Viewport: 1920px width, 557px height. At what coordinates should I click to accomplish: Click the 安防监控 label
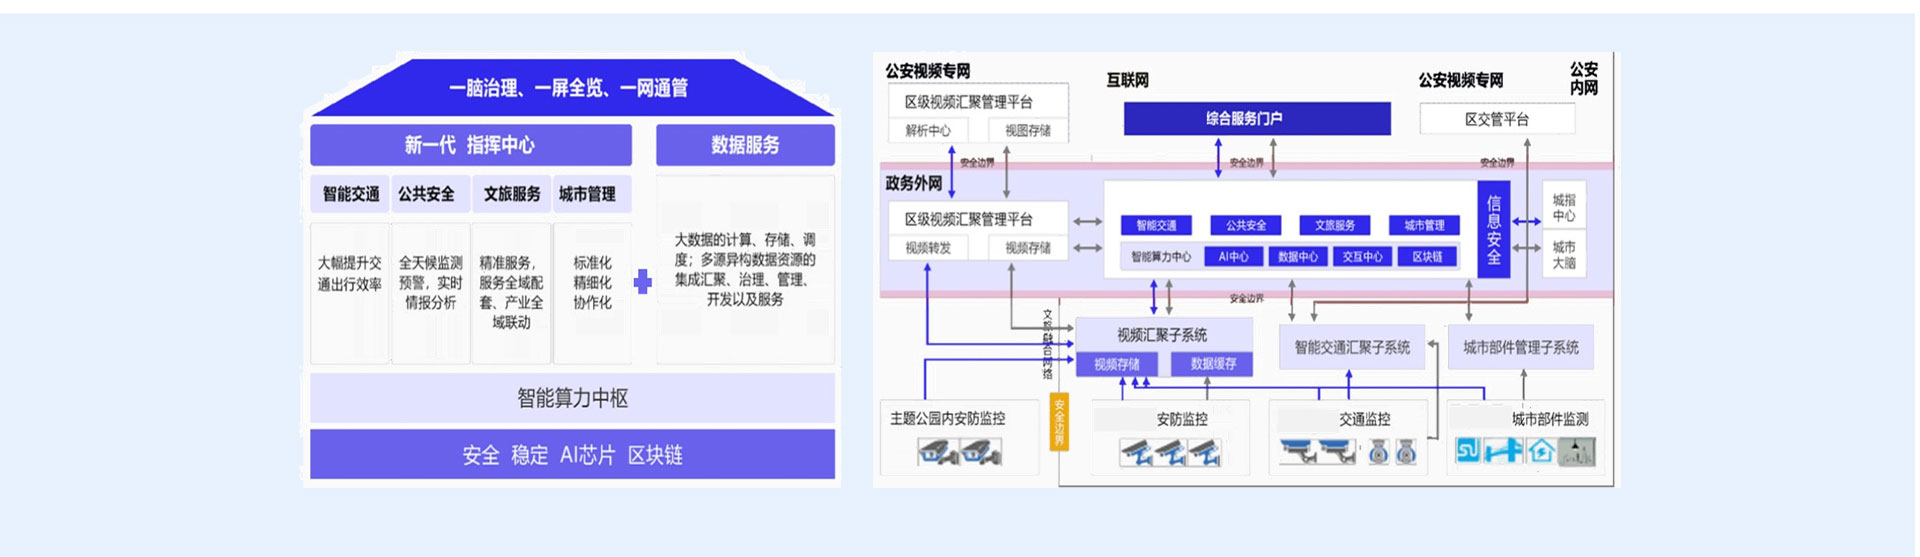(x=1182, y=419)
